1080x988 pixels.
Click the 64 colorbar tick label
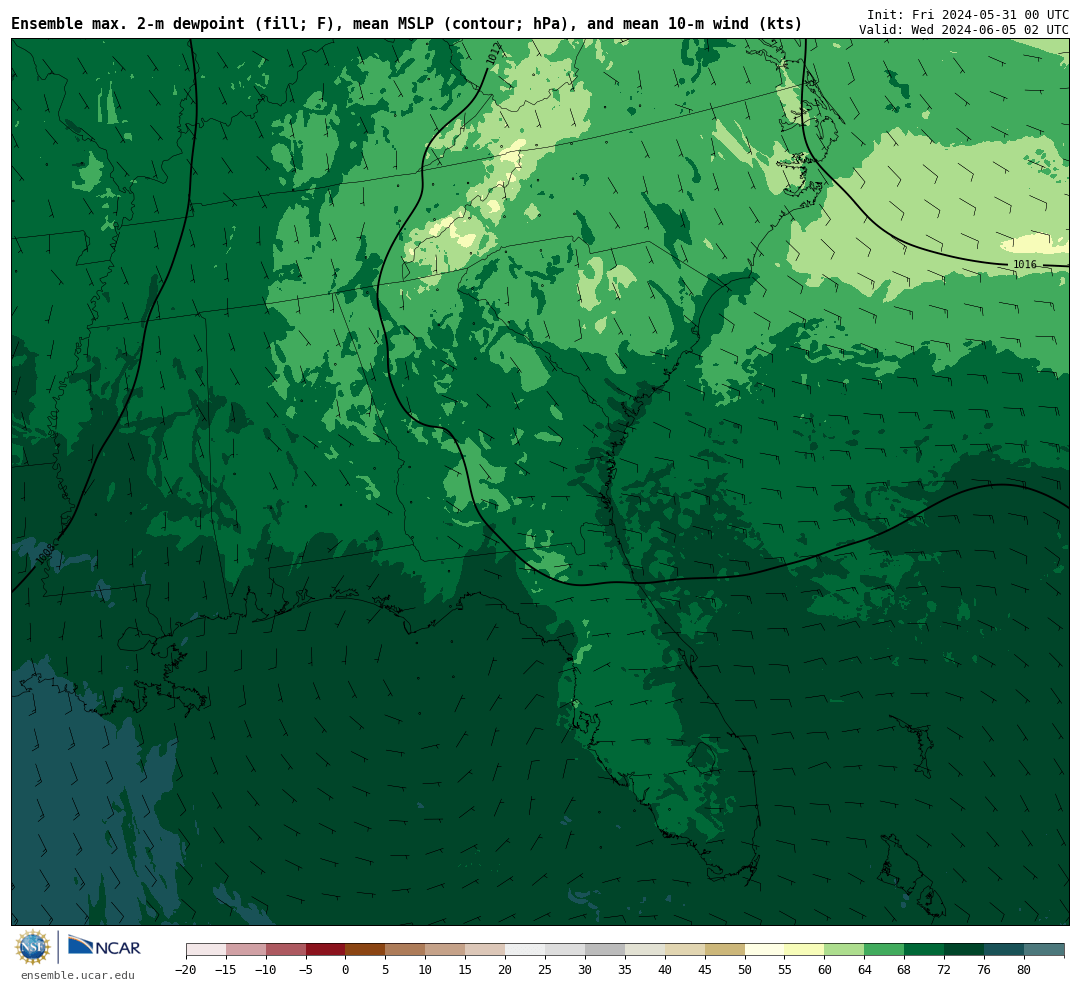point(864,969)
